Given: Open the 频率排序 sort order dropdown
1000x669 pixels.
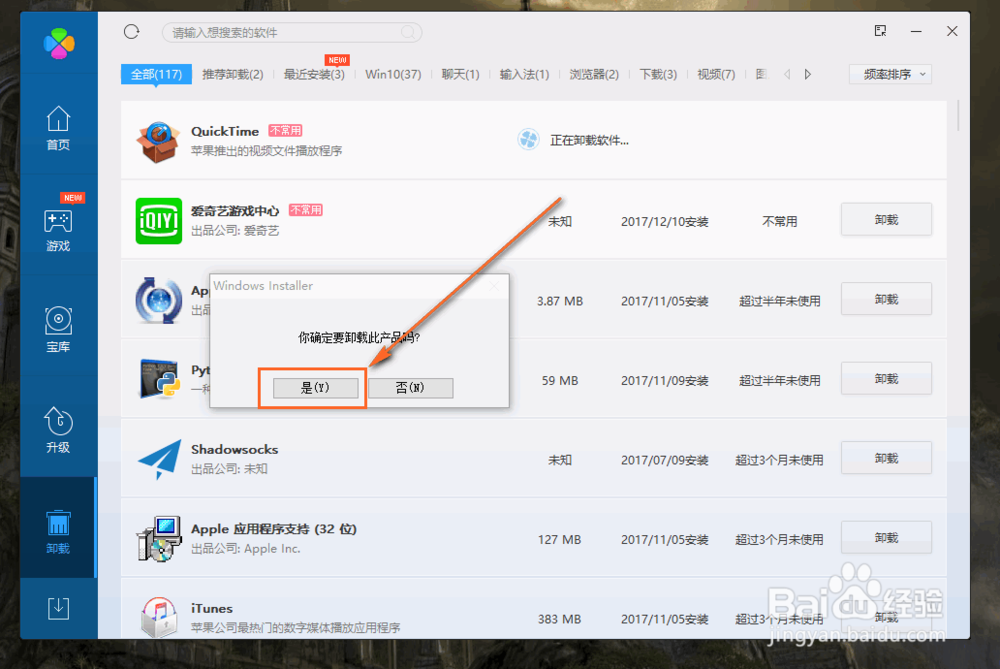Looking at the screenshot, I should click(x=889, y=73).
